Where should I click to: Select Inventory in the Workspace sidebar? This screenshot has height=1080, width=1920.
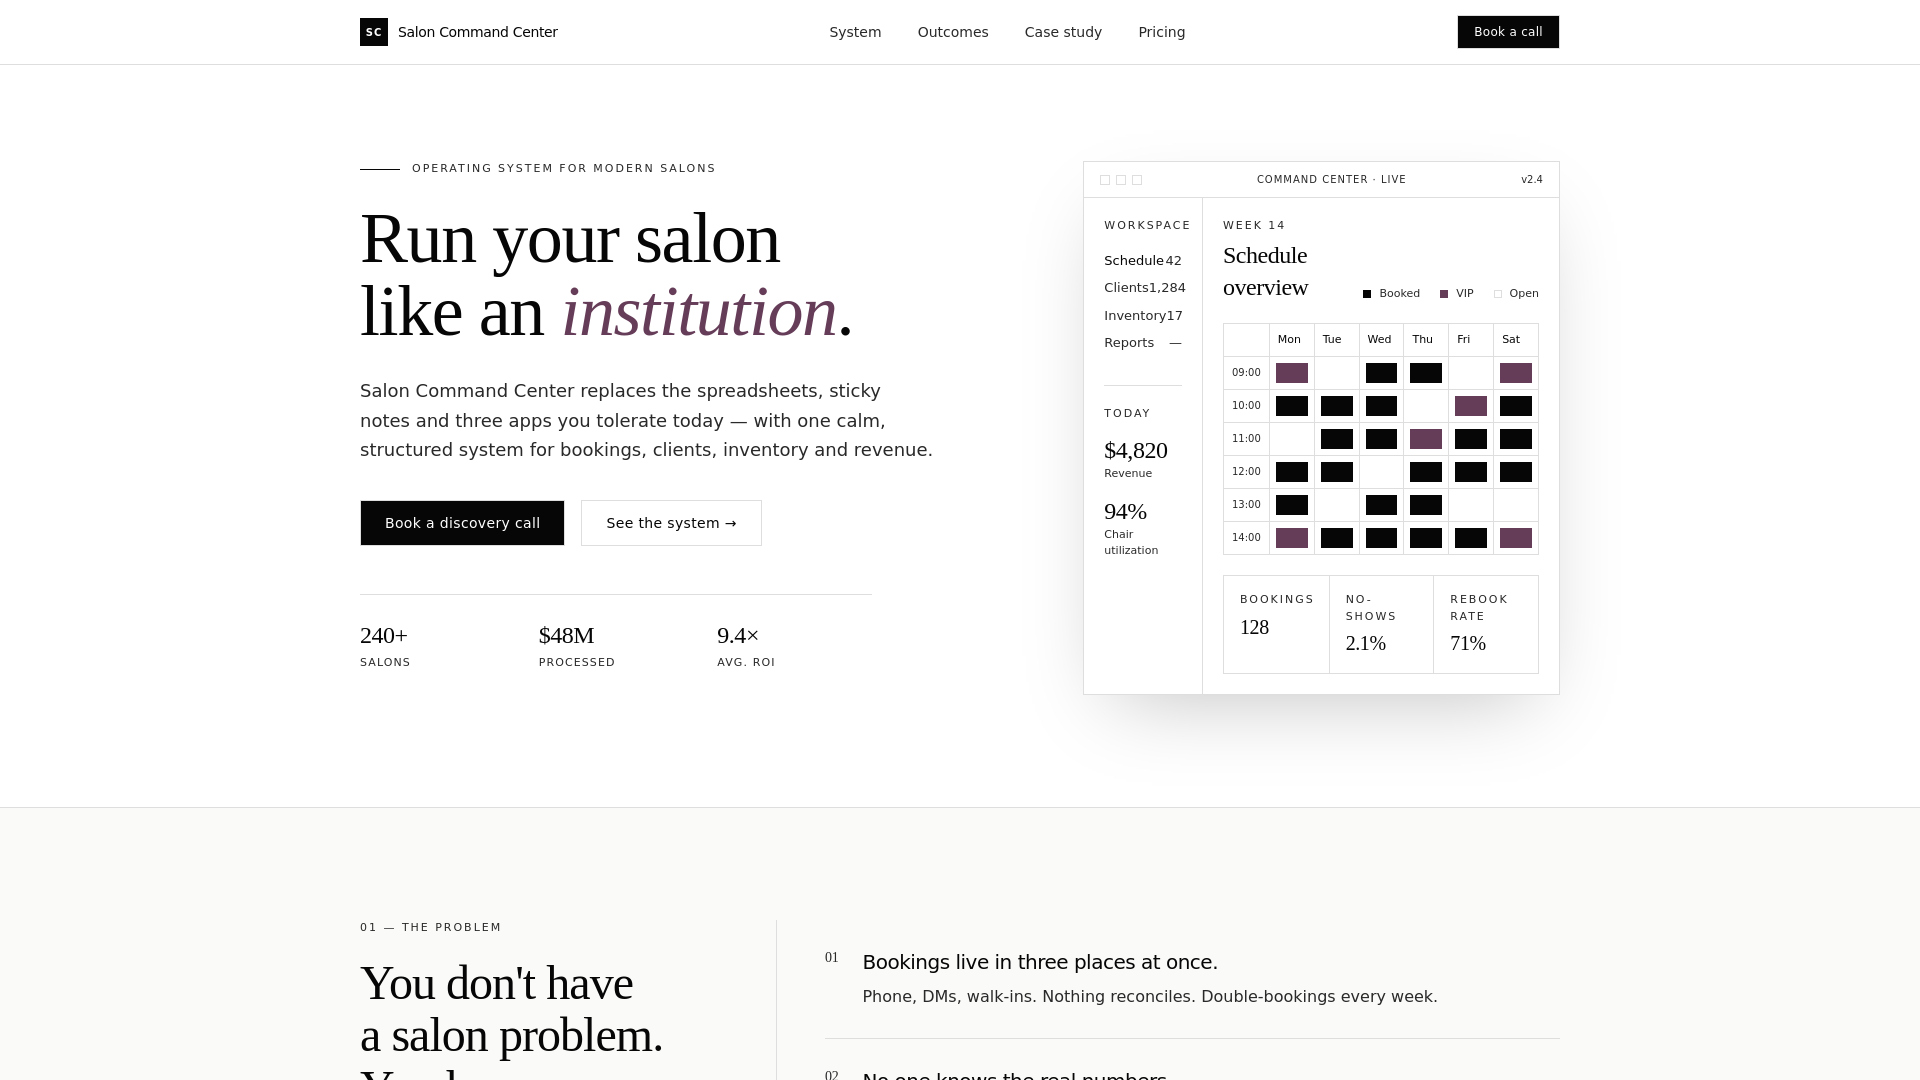(x=1143, y=316)
